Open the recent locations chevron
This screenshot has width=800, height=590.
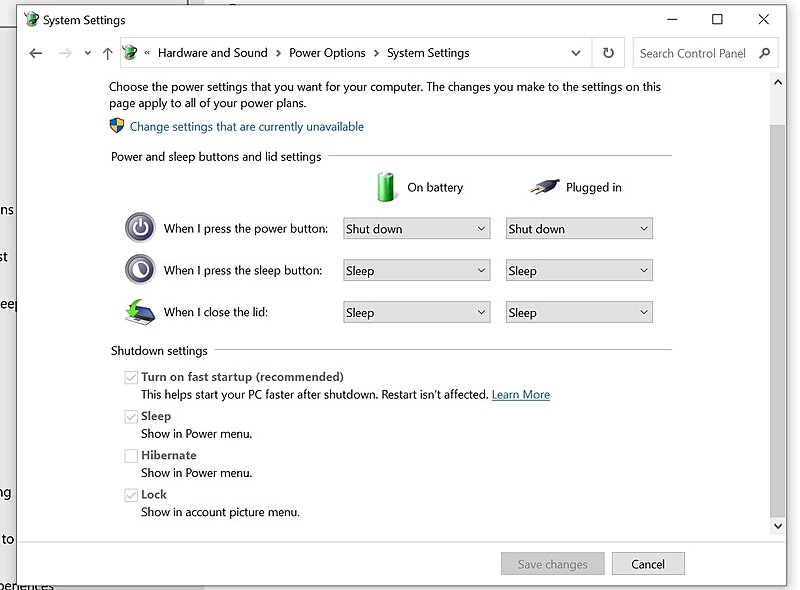coord(88,53)
